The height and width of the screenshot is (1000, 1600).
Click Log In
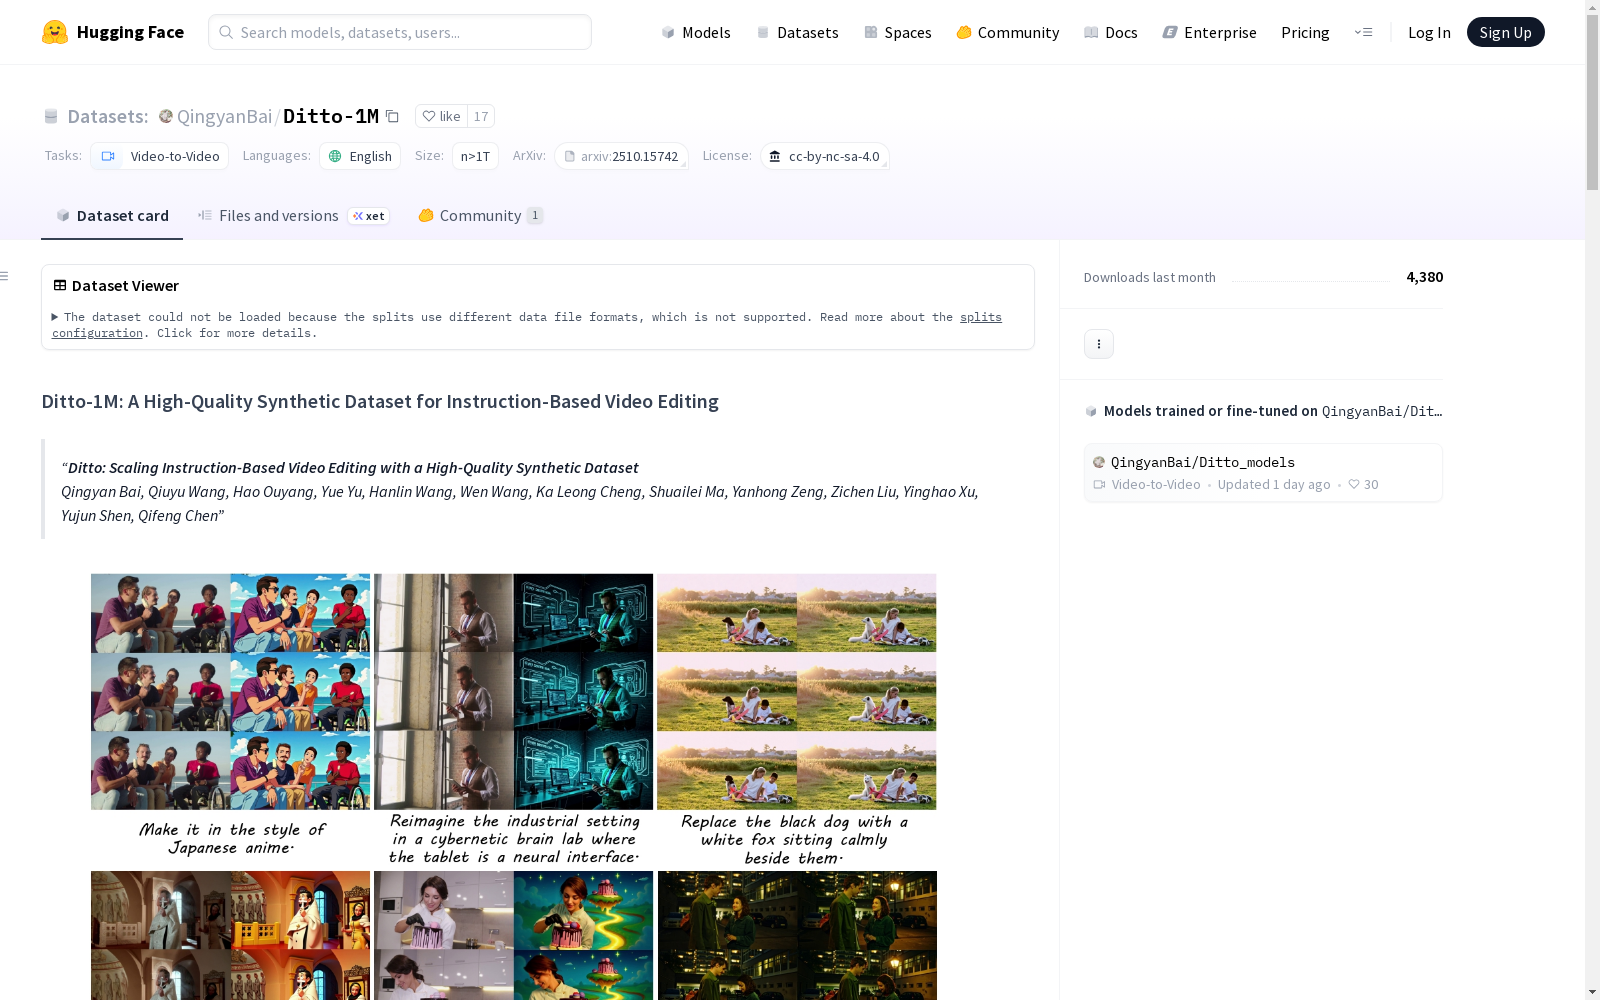[x=1429, y=32]
